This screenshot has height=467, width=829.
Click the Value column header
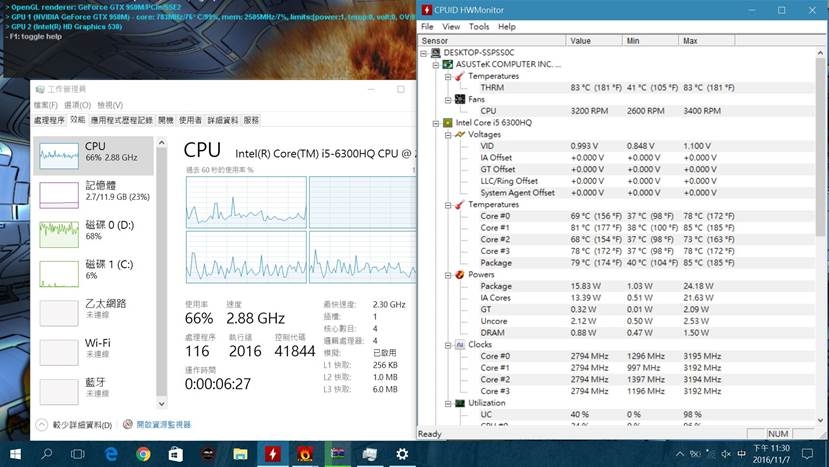[x=594, y=41]
